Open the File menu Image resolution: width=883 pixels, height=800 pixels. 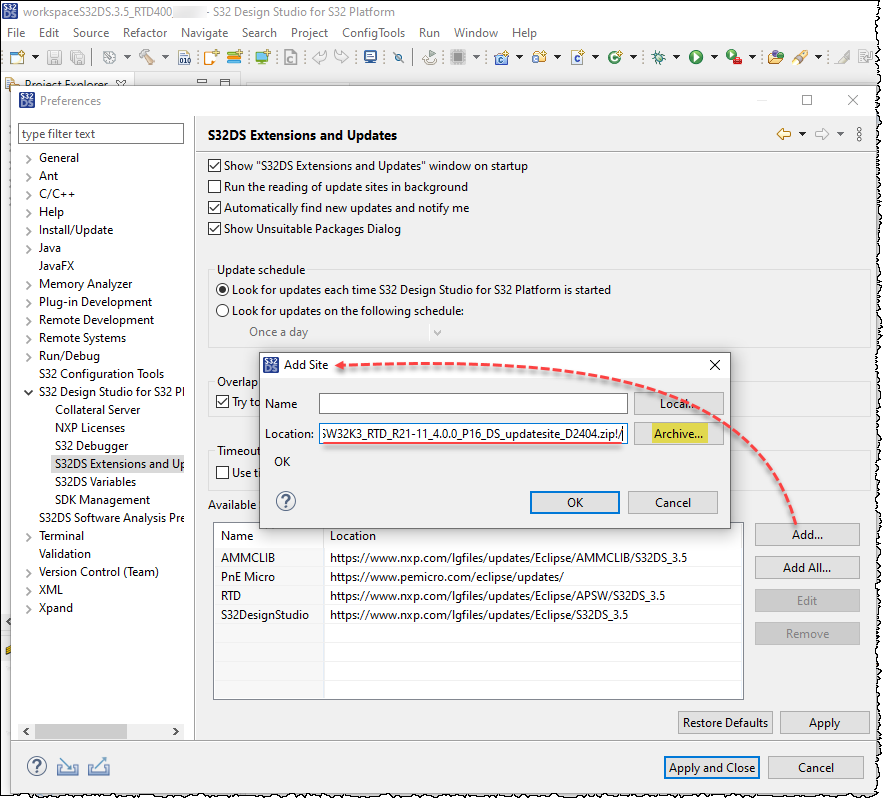click(16, 33)
